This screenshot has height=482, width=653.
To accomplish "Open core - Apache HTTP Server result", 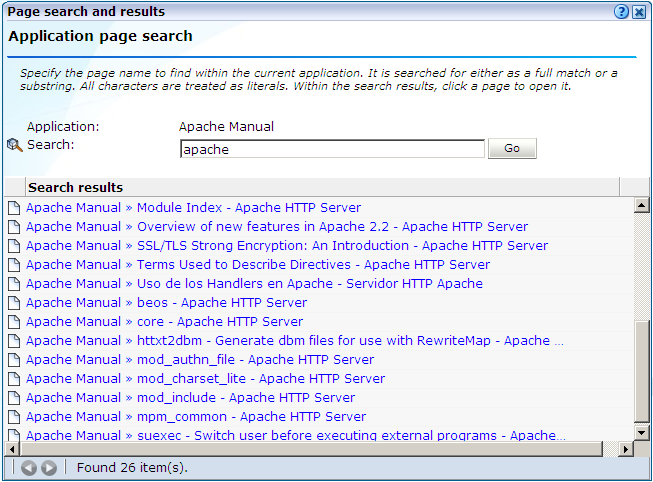I will point(164,322).
